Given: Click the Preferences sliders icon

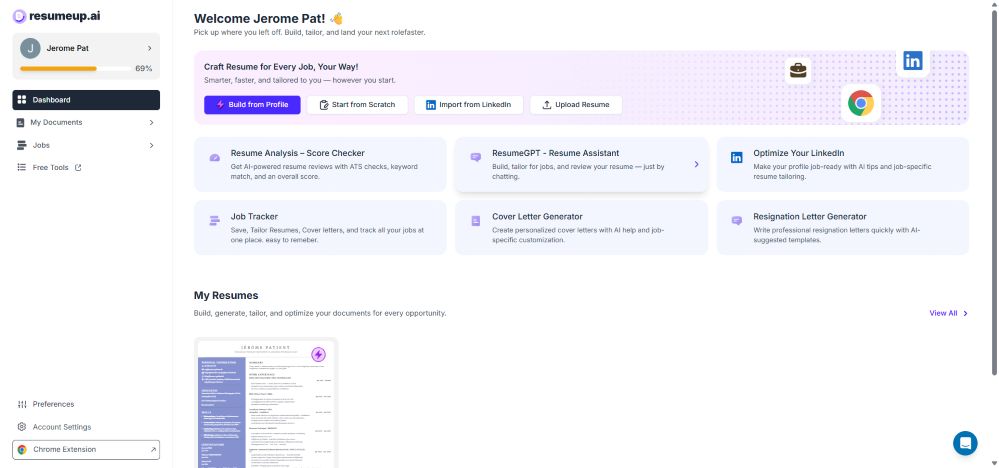Looking at the screenshot, I should [x=22, y=404].
